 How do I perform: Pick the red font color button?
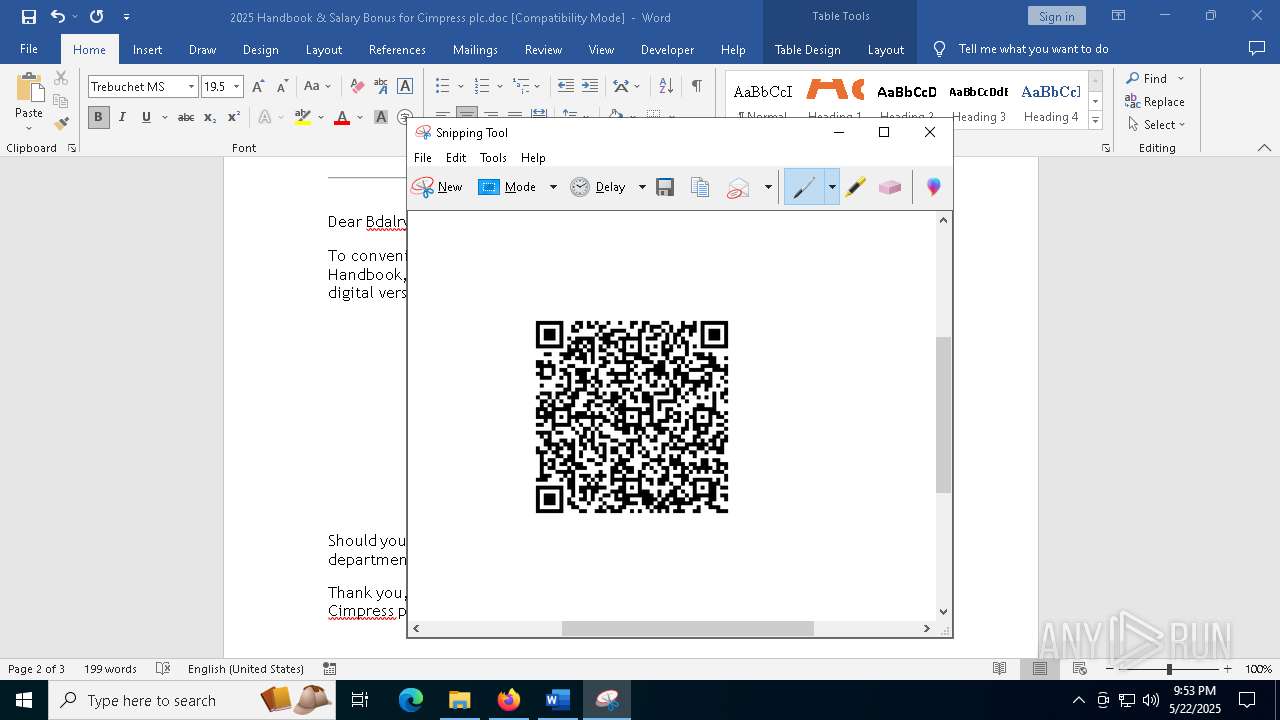click(x=342, y=117)
